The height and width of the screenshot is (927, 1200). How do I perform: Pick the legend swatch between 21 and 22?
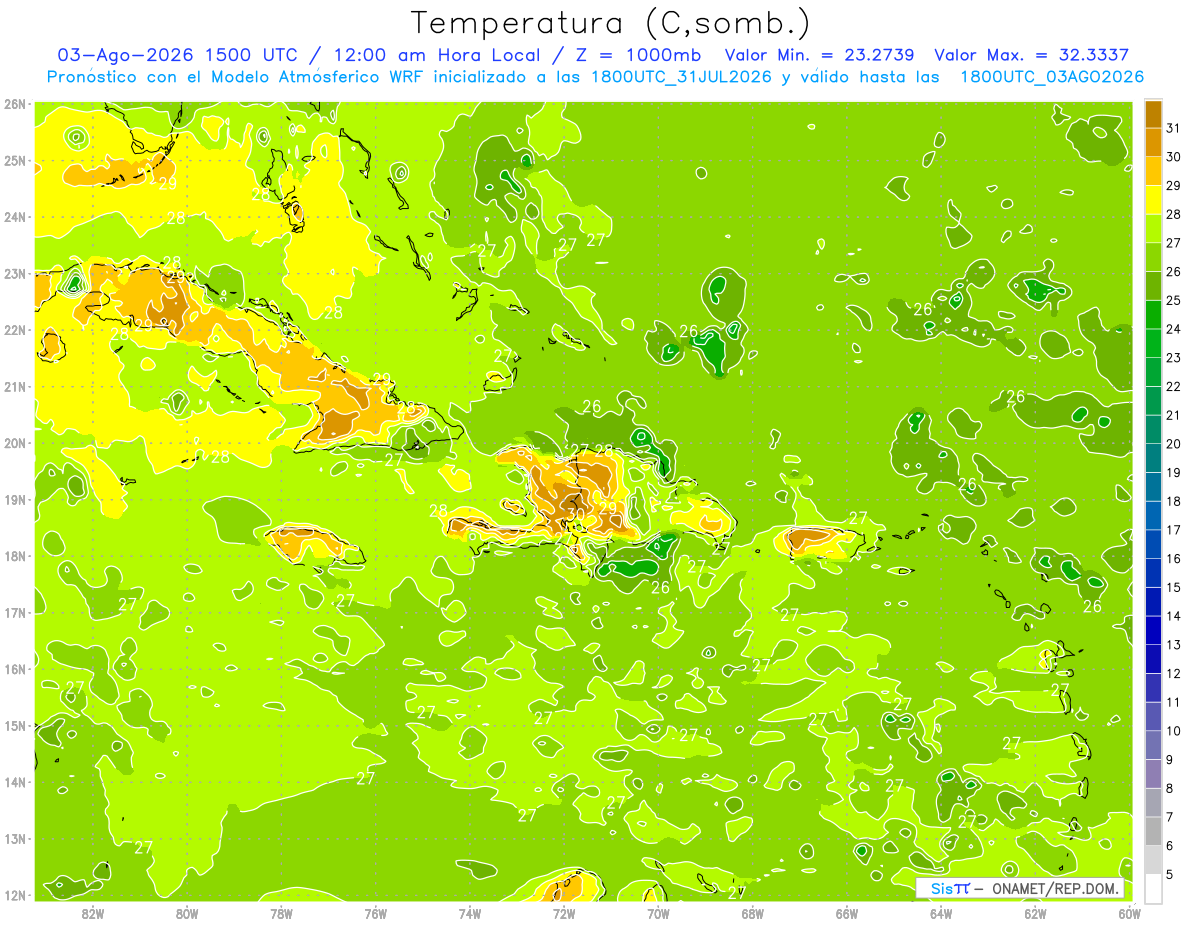1153,401
